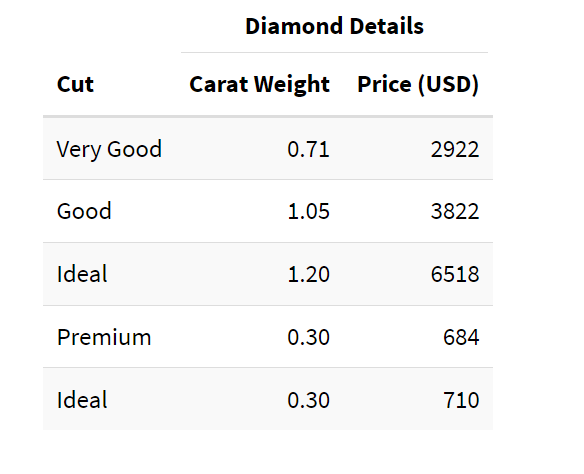Image resolution: width=584 pixels, height=474 pixels.
Task: Select the Cut column header
Action: [75, 84]
